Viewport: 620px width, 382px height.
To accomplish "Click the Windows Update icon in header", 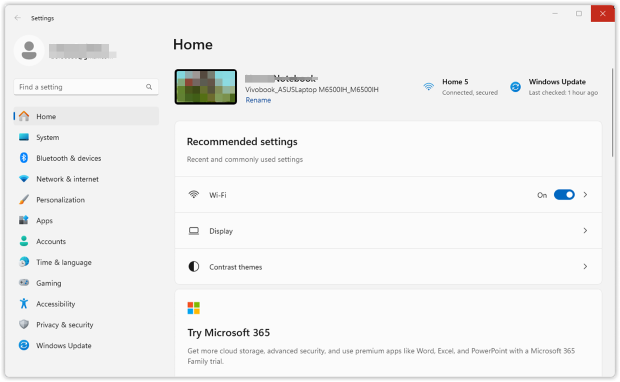I will [515, 87].
